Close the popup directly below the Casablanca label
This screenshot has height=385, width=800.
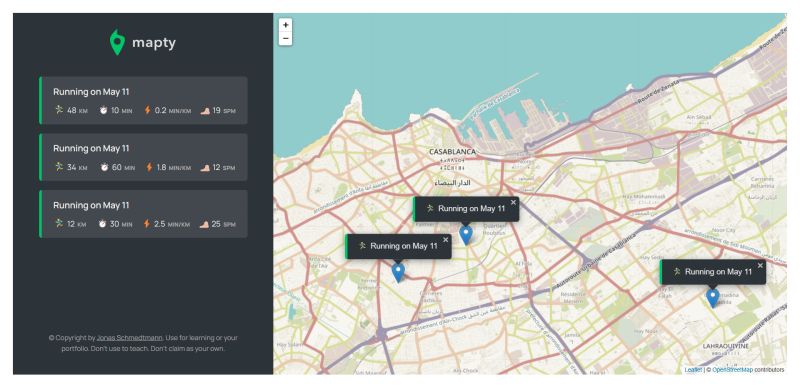point(513,202)
